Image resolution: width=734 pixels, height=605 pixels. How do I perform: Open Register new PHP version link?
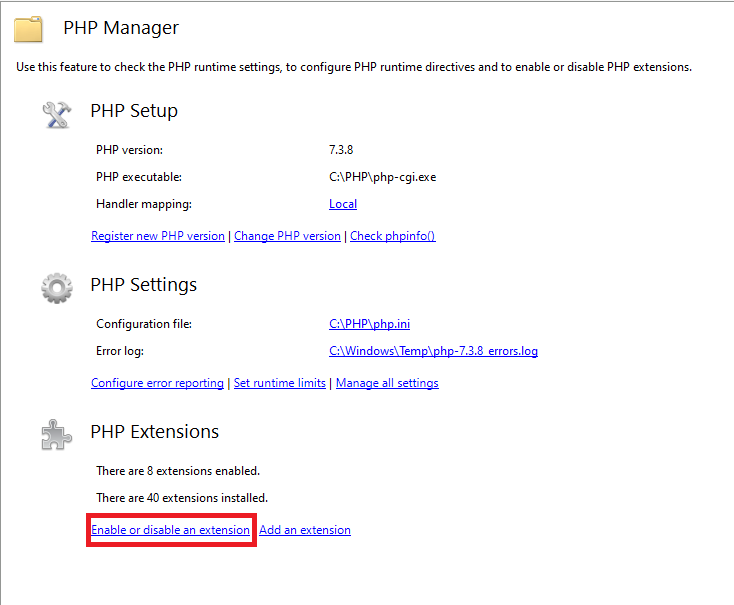pos(158,236)
